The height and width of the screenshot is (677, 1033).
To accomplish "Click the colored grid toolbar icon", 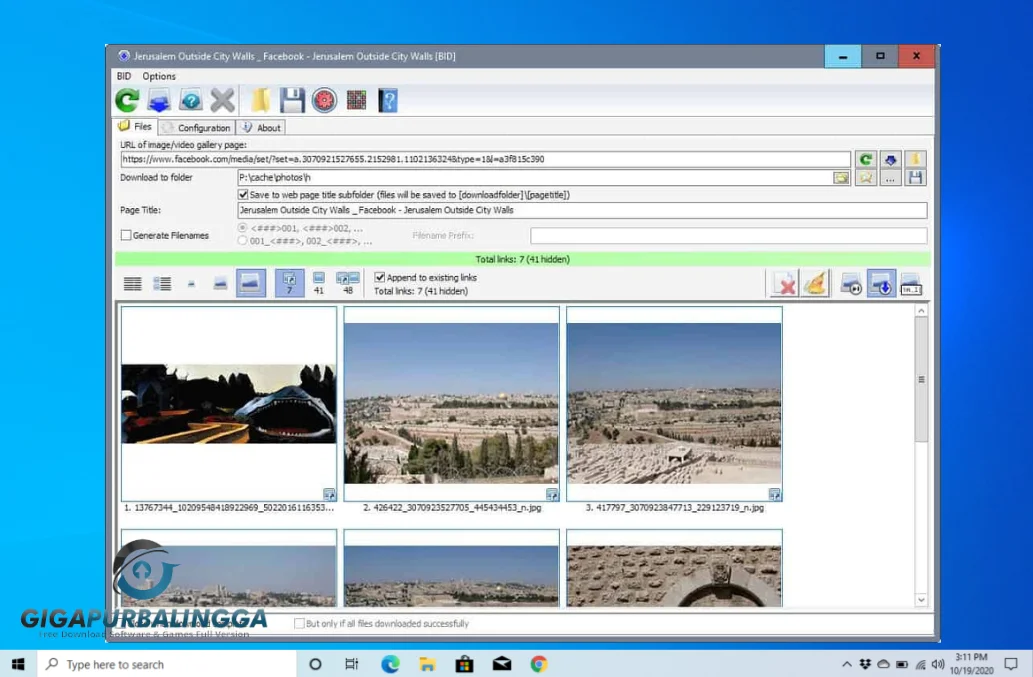I will (356, 101).
